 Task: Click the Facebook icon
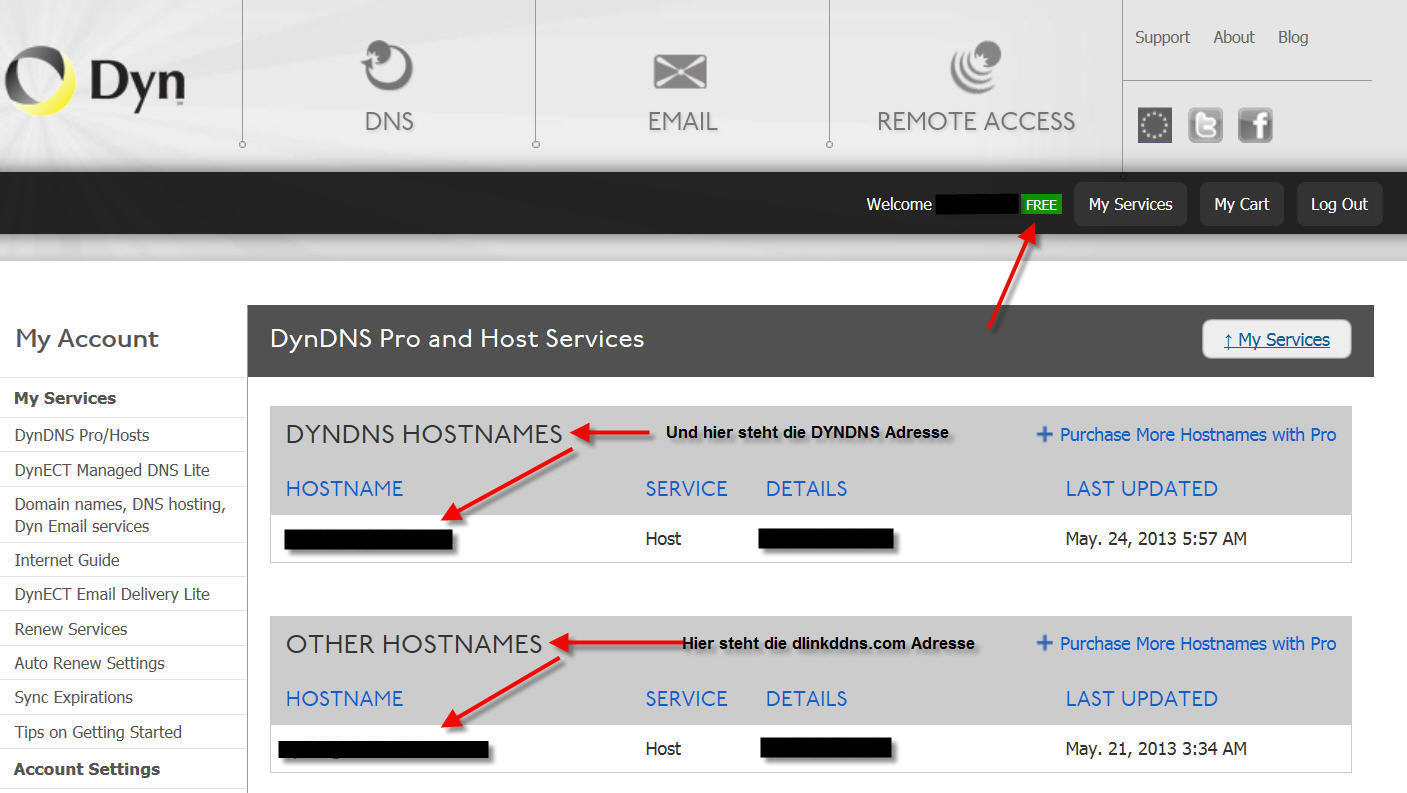[x=1255, y=125]
